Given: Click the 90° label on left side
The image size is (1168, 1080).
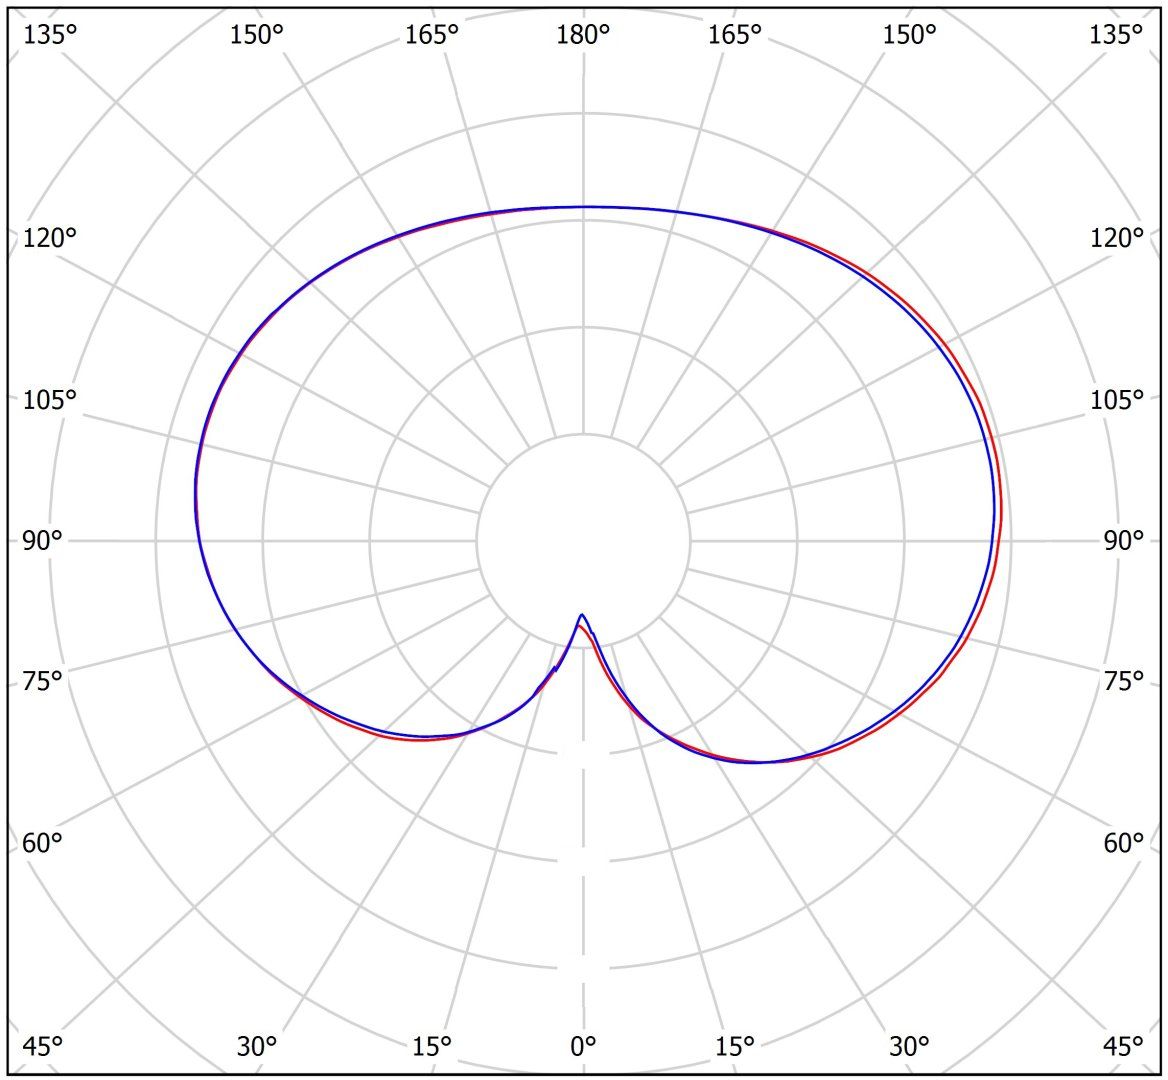Looking at the screenshot, I should 42,541.
